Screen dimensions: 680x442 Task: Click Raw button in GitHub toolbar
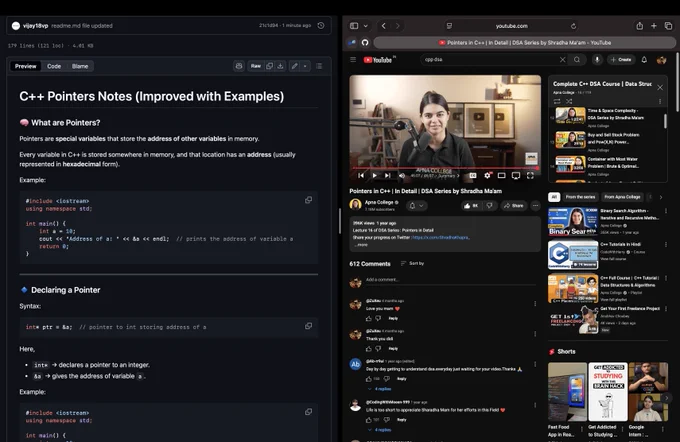[x=256, y=66]
